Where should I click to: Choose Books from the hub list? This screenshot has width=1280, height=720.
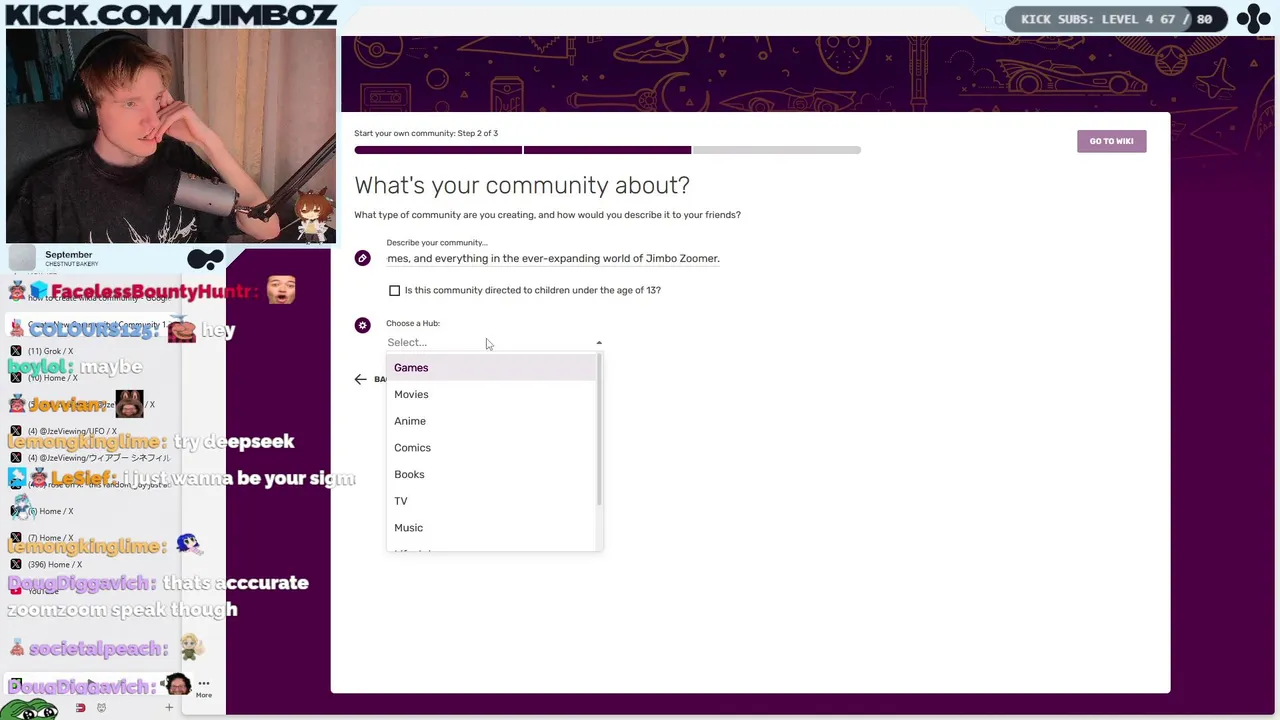pyautogui.click(x=491, y=474)
